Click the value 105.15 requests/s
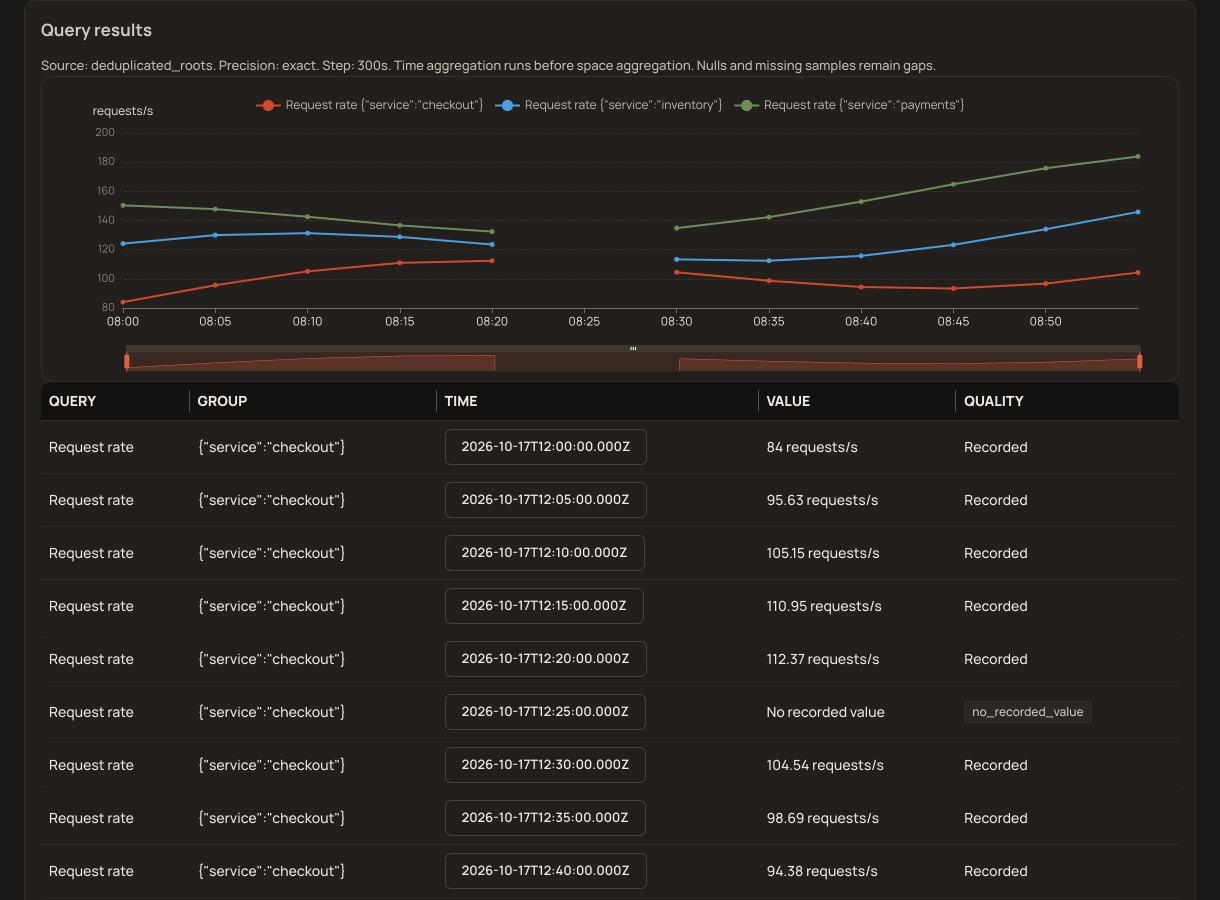Screen dimensions: 1220x900 pos(823,553)
